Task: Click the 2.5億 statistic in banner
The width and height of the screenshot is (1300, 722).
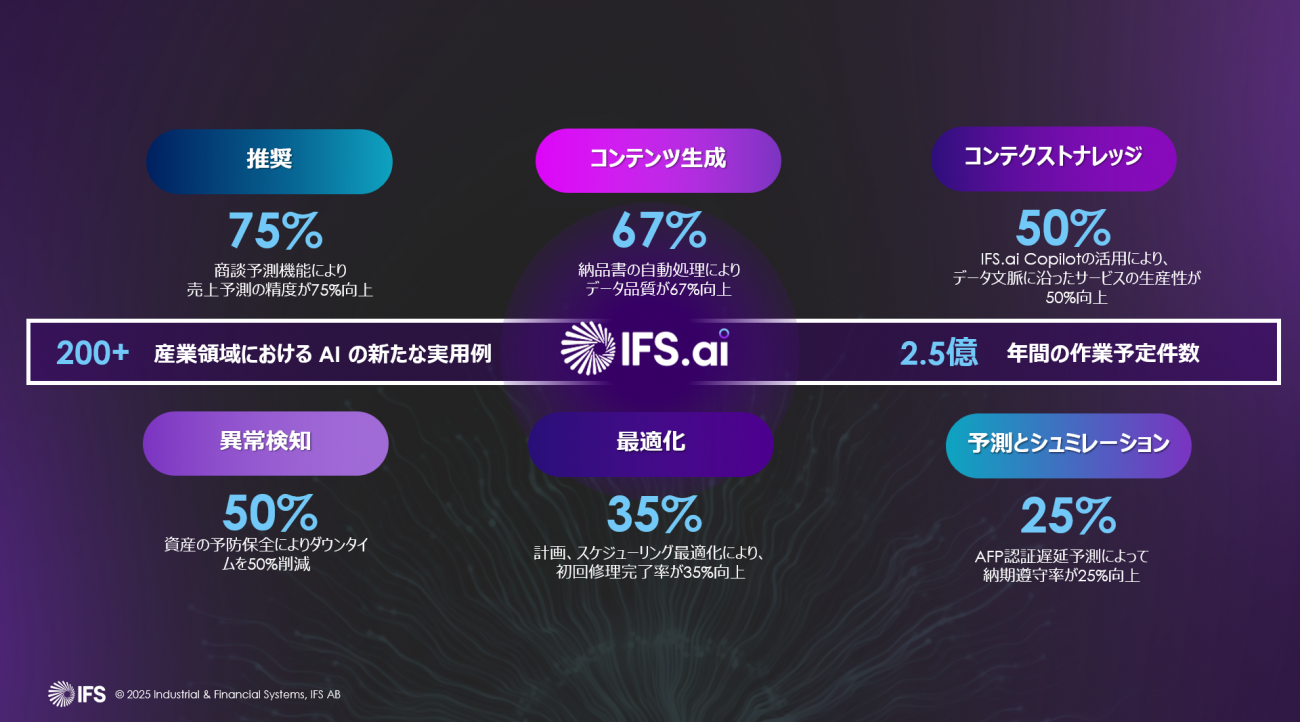Action: [x=938, y=353]
